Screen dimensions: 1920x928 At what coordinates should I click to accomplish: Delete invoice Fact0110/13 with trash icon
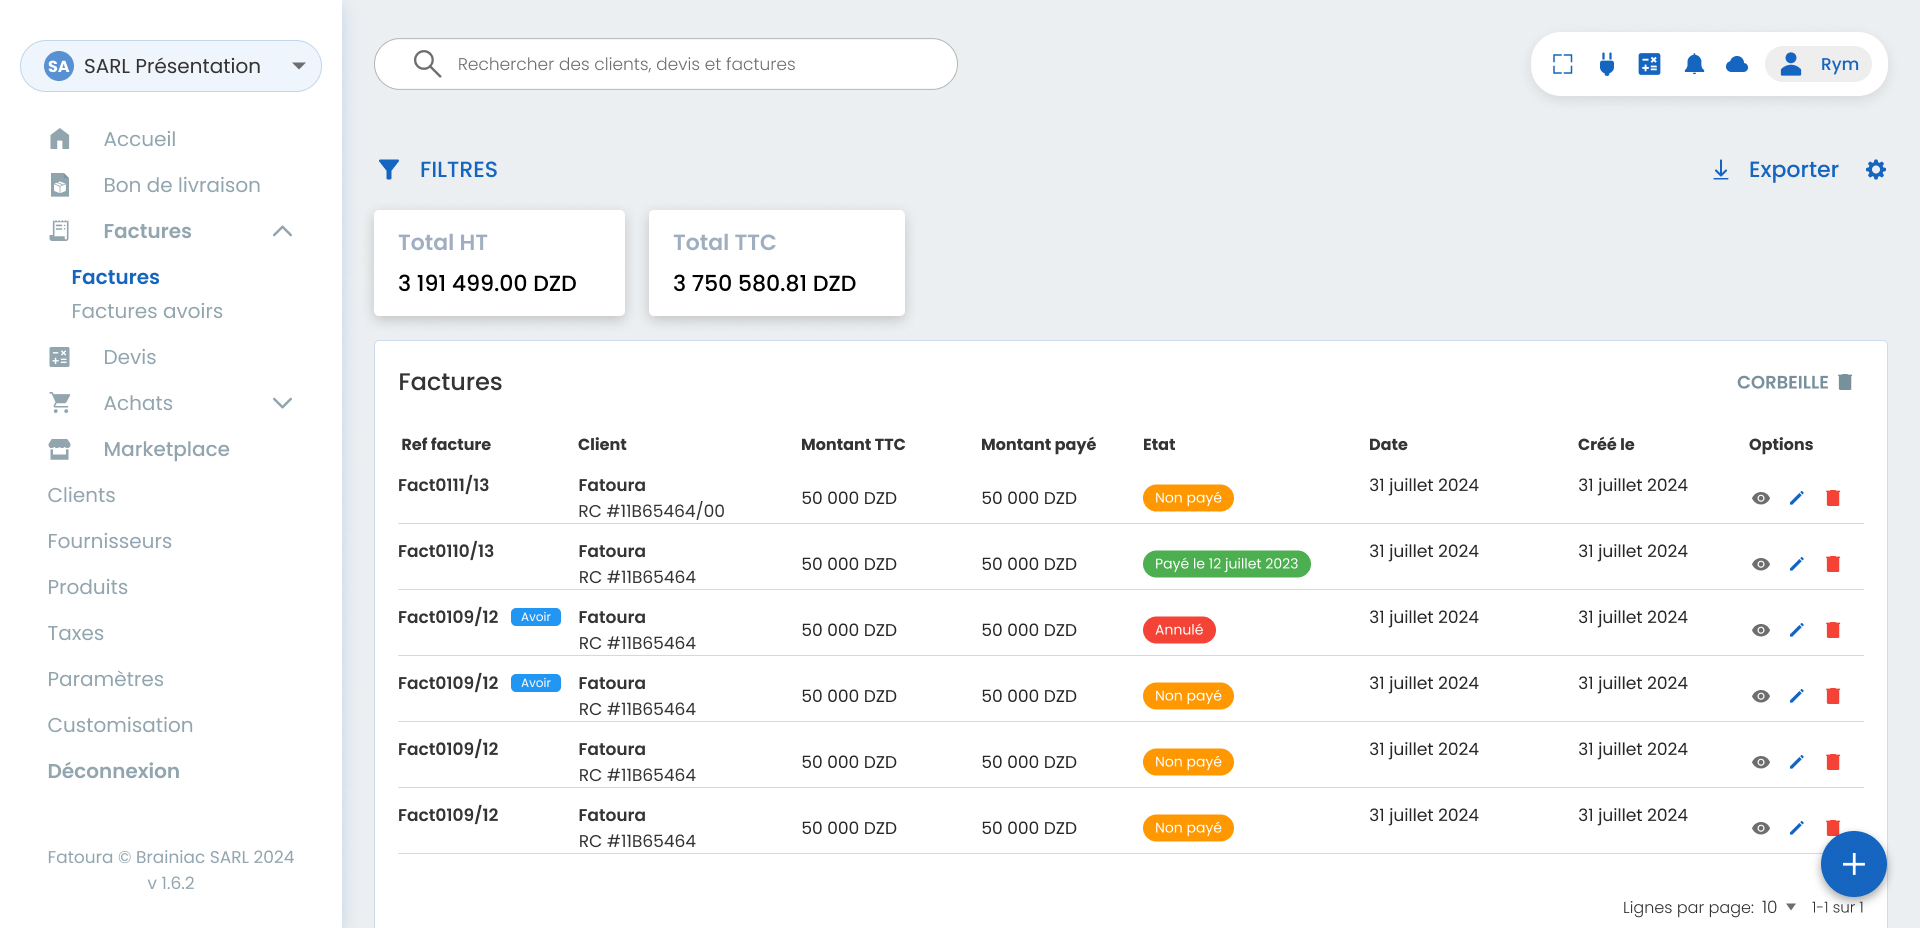click(1832, 564)
